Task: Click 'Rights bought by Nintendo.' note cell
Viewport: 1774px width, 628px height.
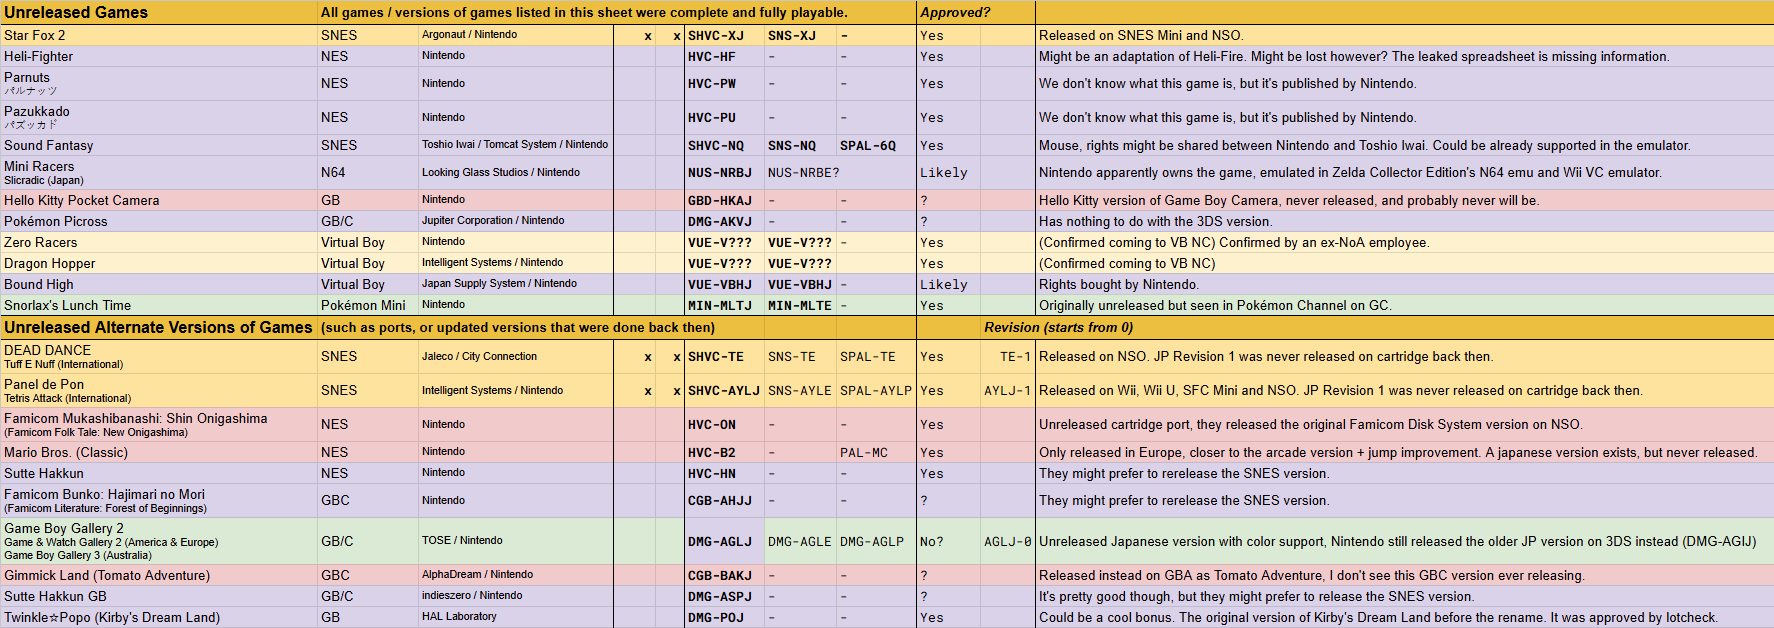Action: pos(1404,284)
